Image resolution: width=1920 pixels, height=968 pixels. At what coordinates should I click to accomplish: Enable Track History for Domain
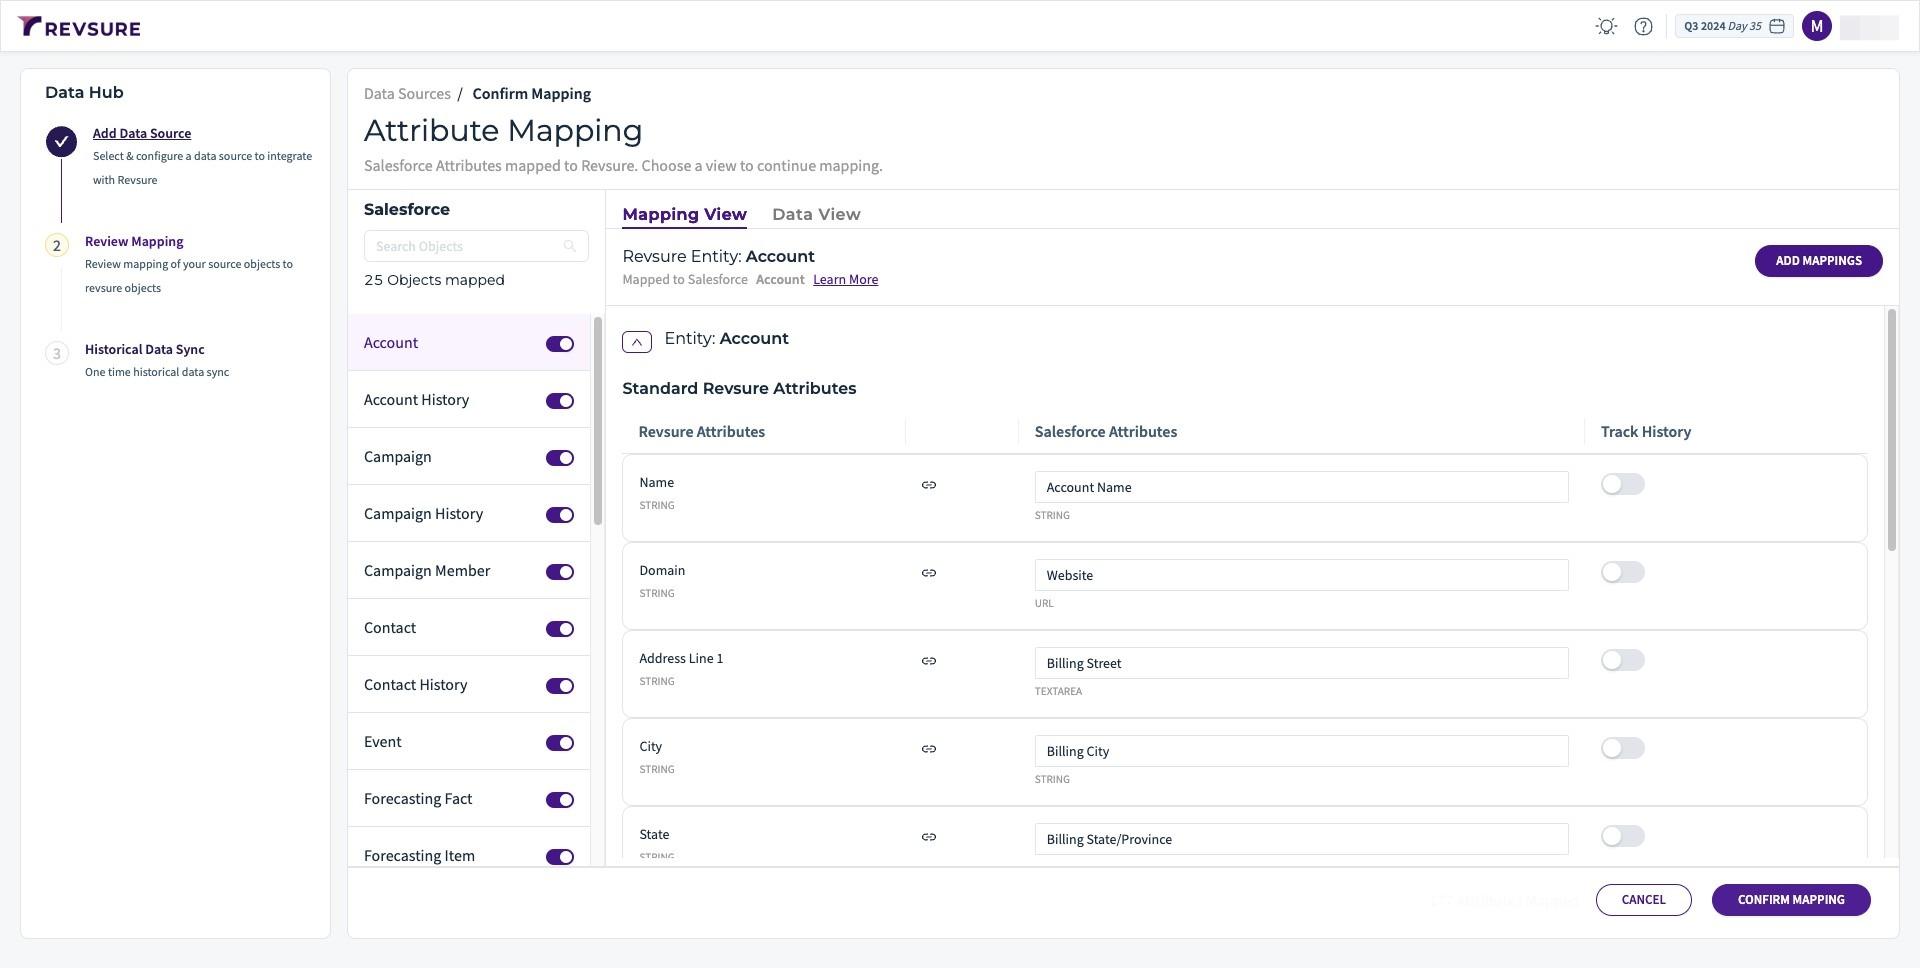click(1622, 572)
